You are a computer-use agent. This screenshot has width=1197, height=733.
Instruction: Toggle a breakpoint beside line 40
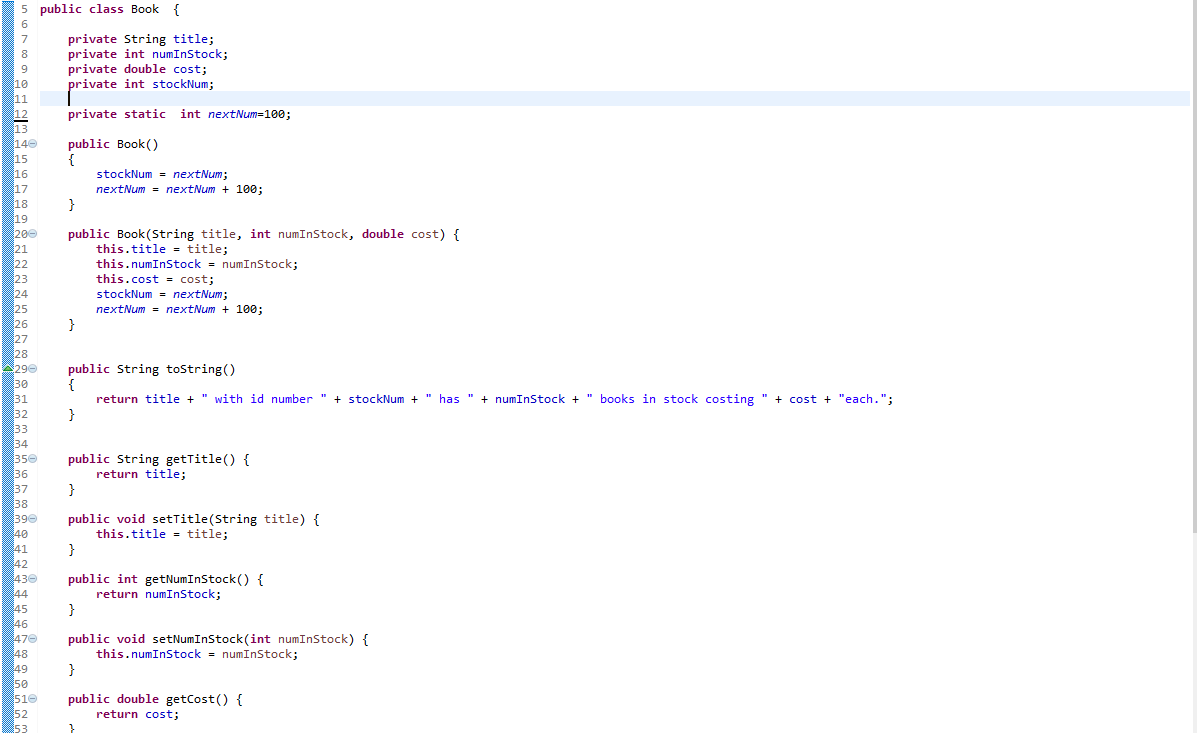point(8,533)
